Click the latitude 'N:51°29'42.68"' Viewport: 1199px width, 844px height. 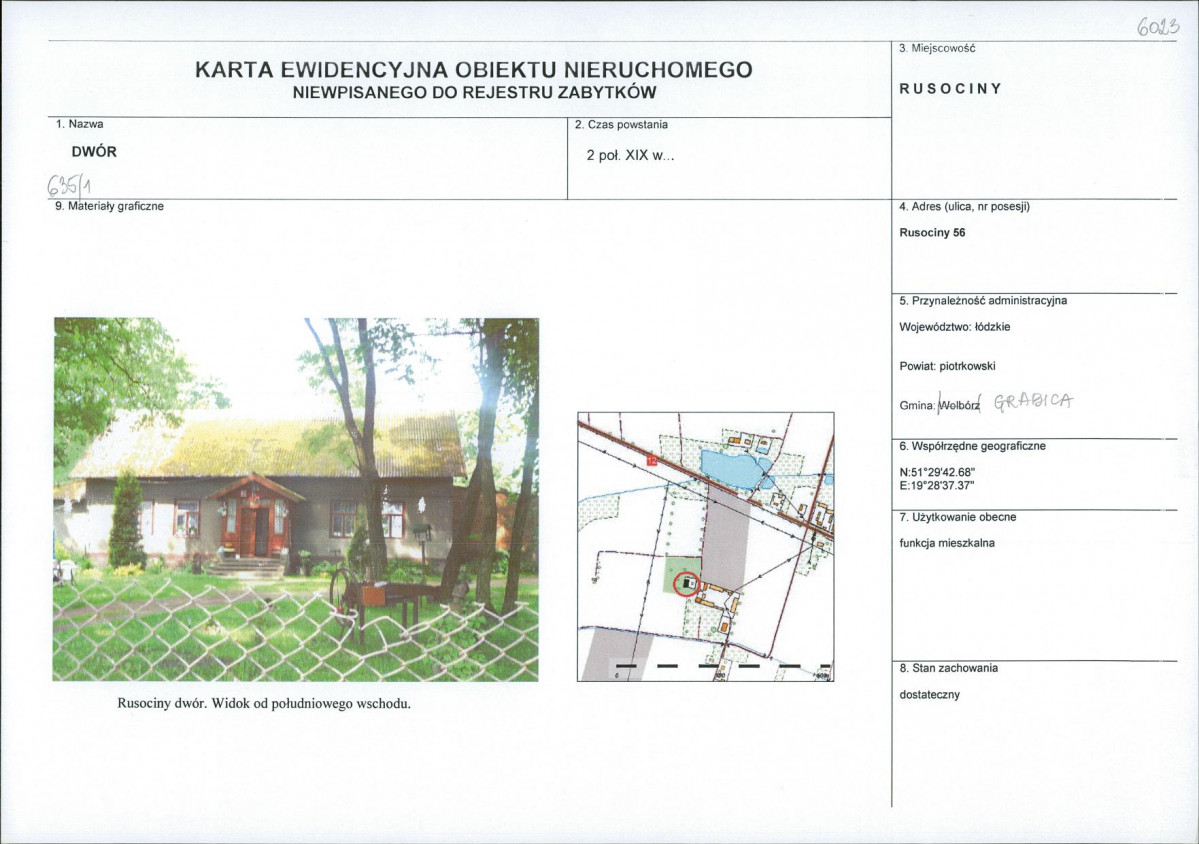937,473
